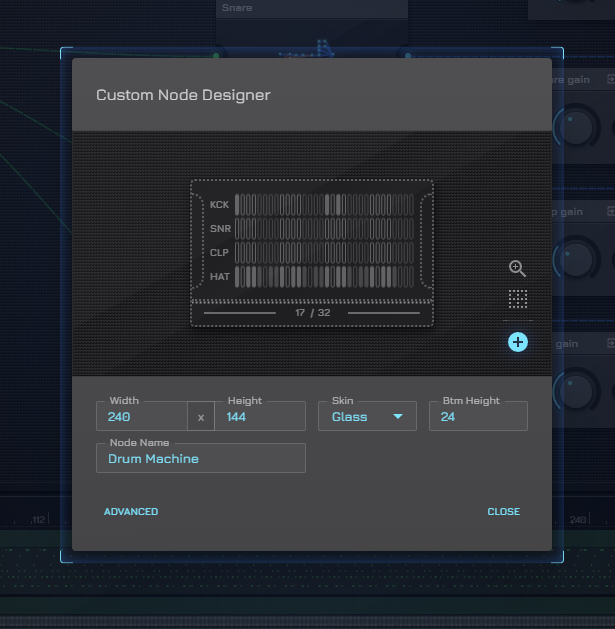Click the Height field showing 144
This screenshot has width=615, height=629.
(x=259, y=417)
